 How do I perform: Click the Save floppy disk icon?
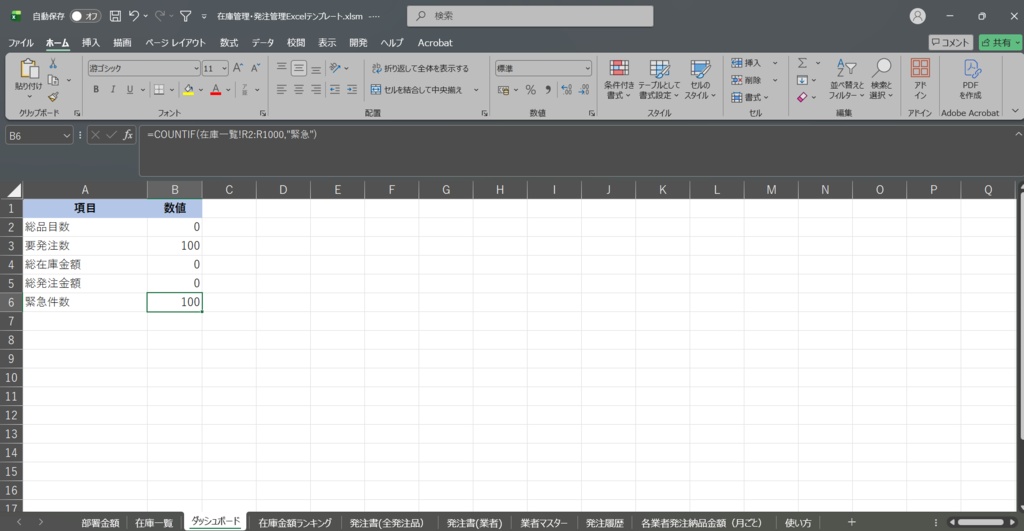[115, 16]
